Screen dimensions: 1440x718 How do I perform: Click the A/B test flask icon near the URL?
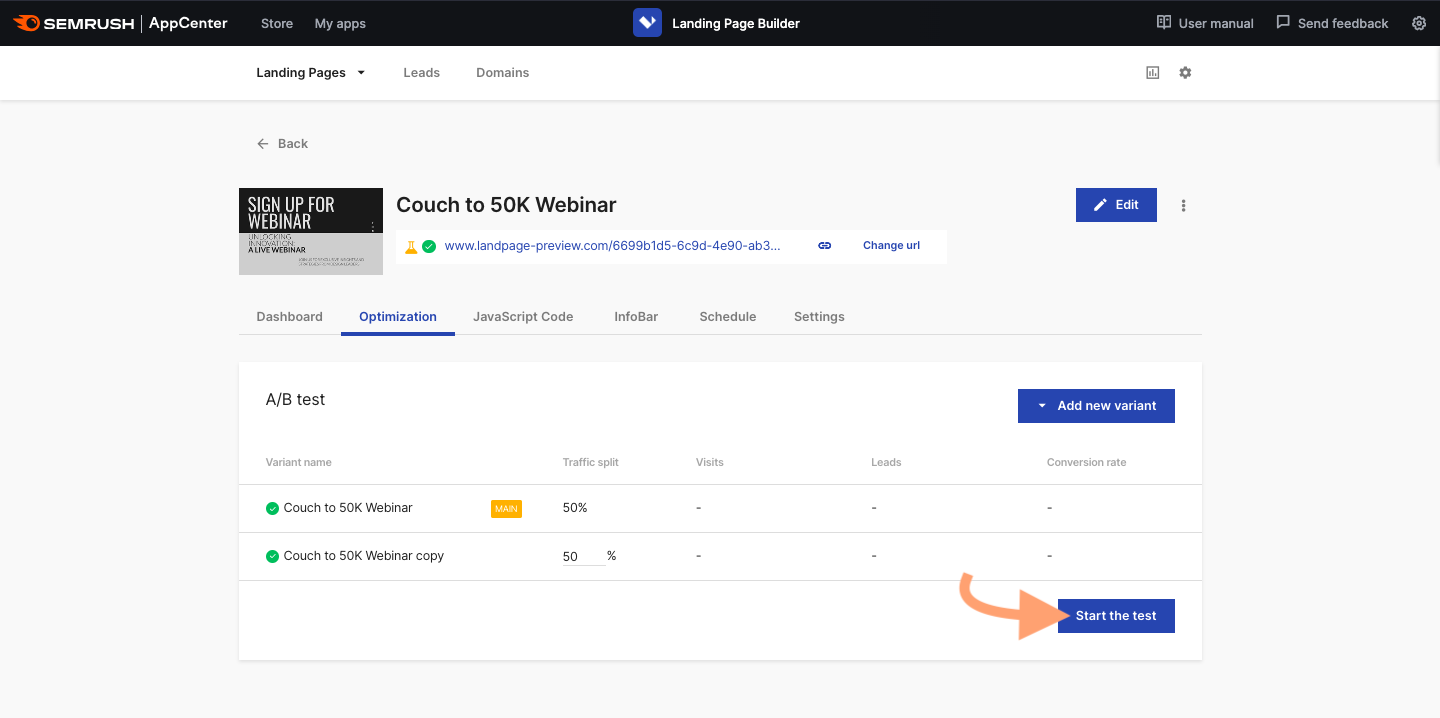(413, 245)
